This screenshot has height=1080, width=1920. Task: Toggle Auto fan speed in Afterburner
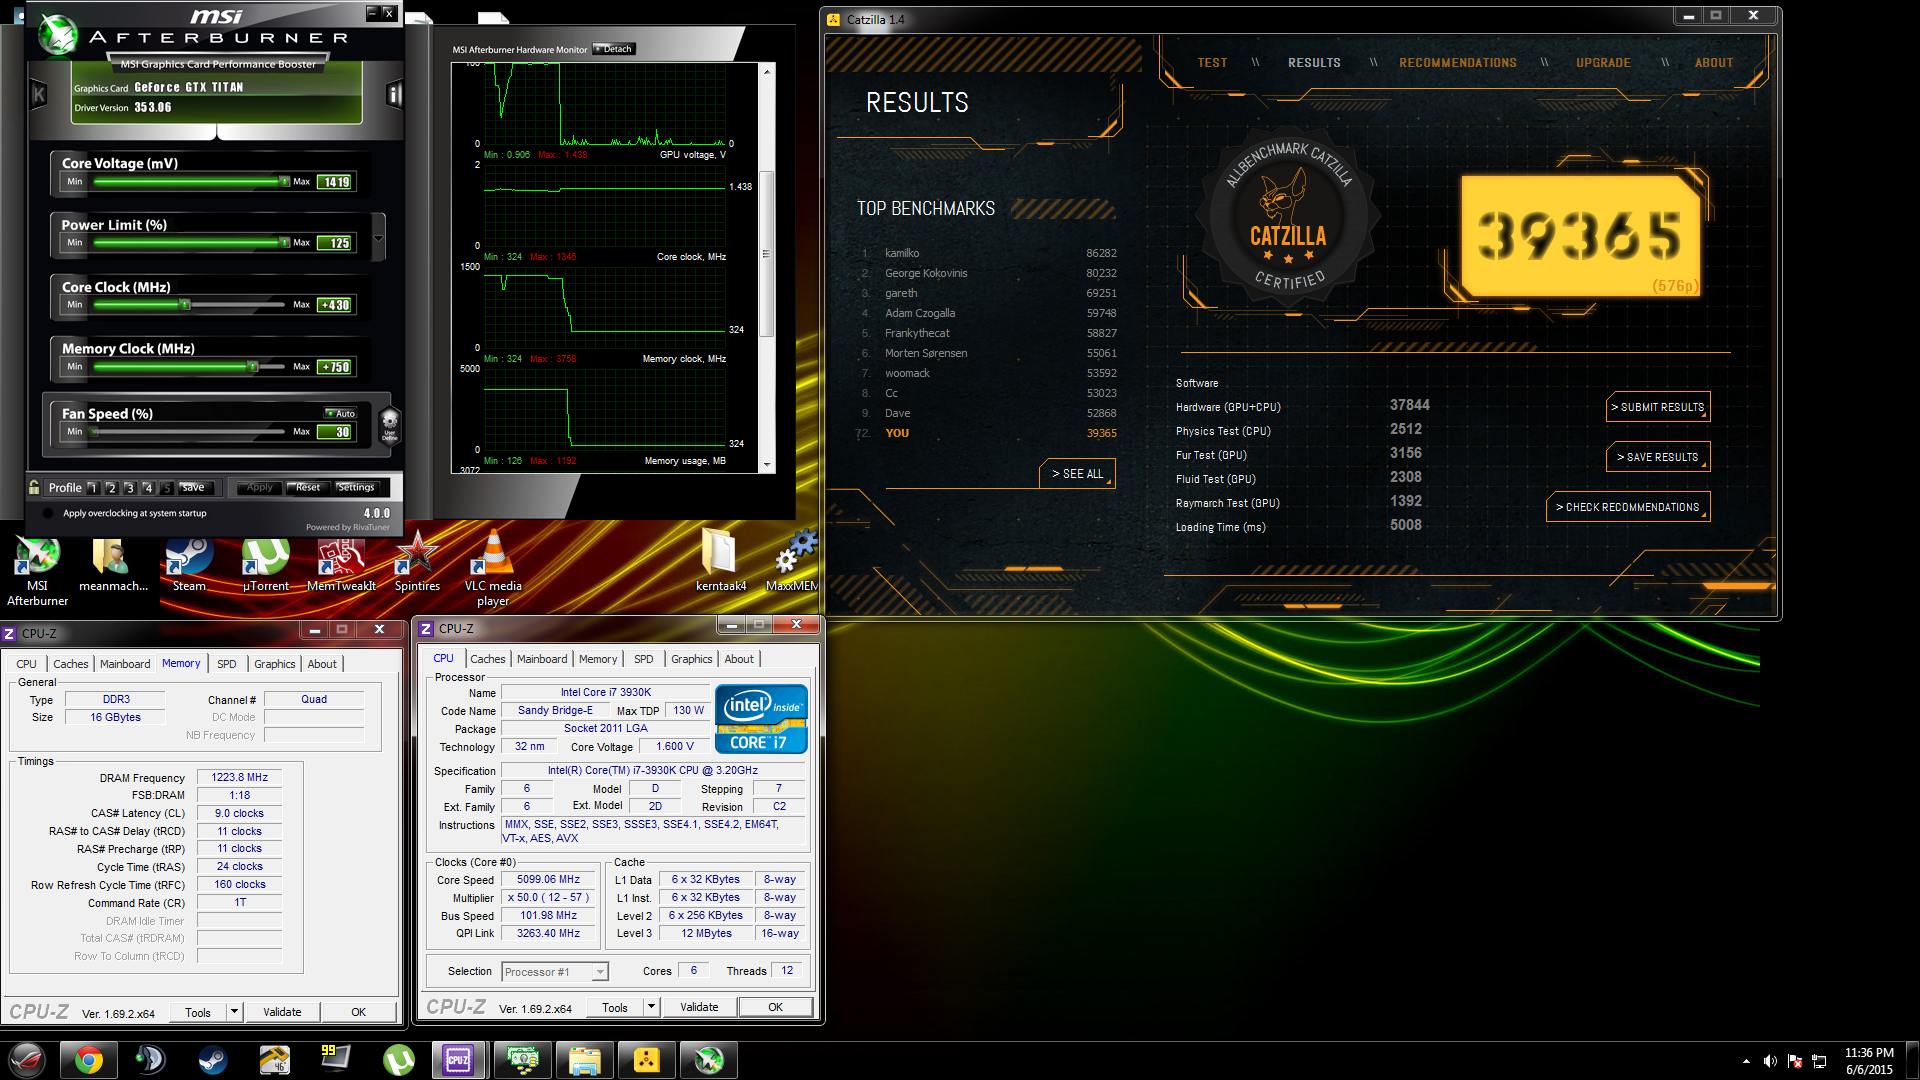341,413
